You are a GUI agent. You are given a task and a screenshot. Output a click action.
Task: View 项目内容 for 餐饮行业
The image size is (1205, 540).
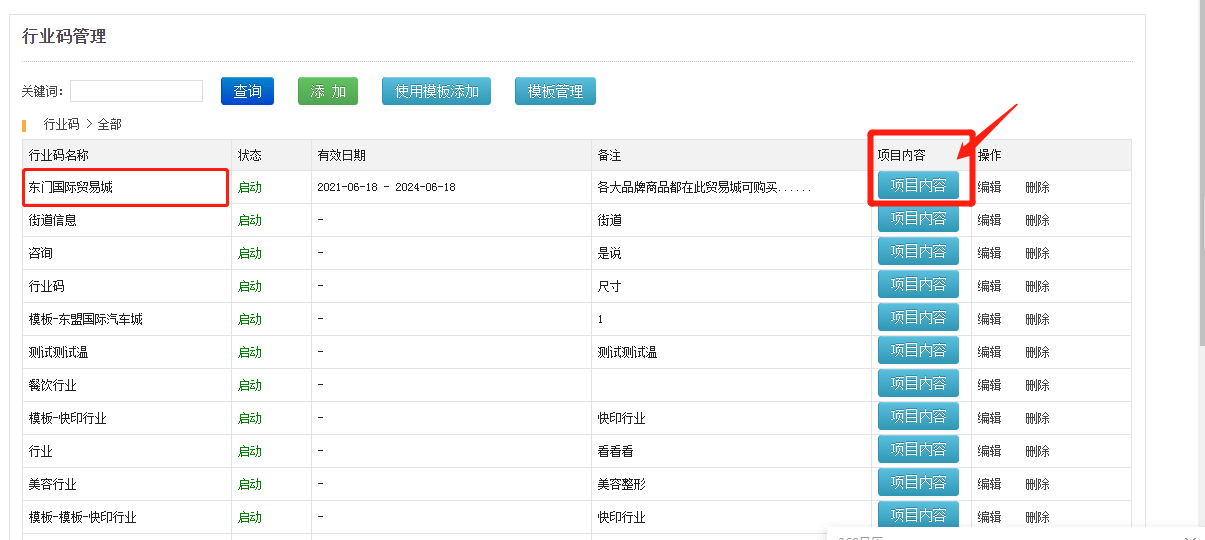(918, 384)
